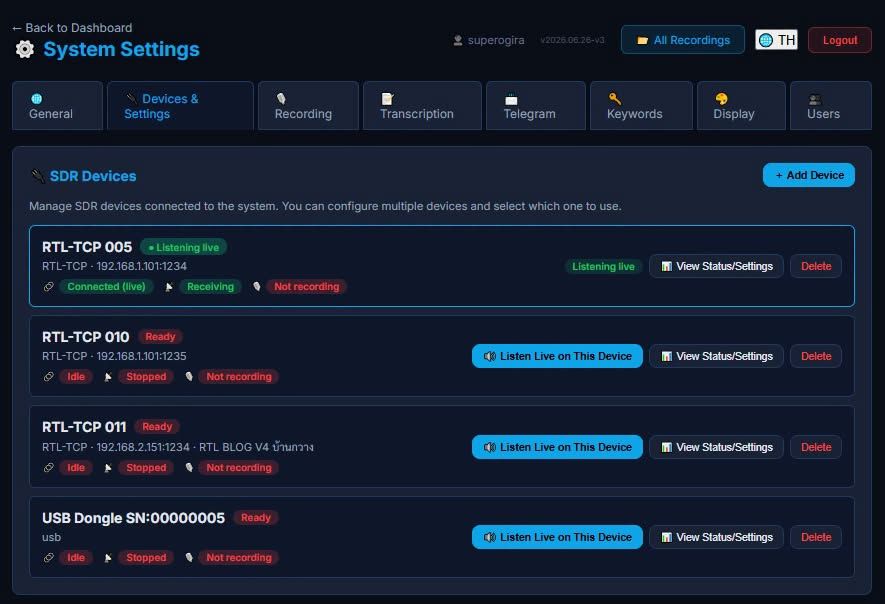Click antenna icon in USB Dongle row
885x604 pixels.
point(107,558)
